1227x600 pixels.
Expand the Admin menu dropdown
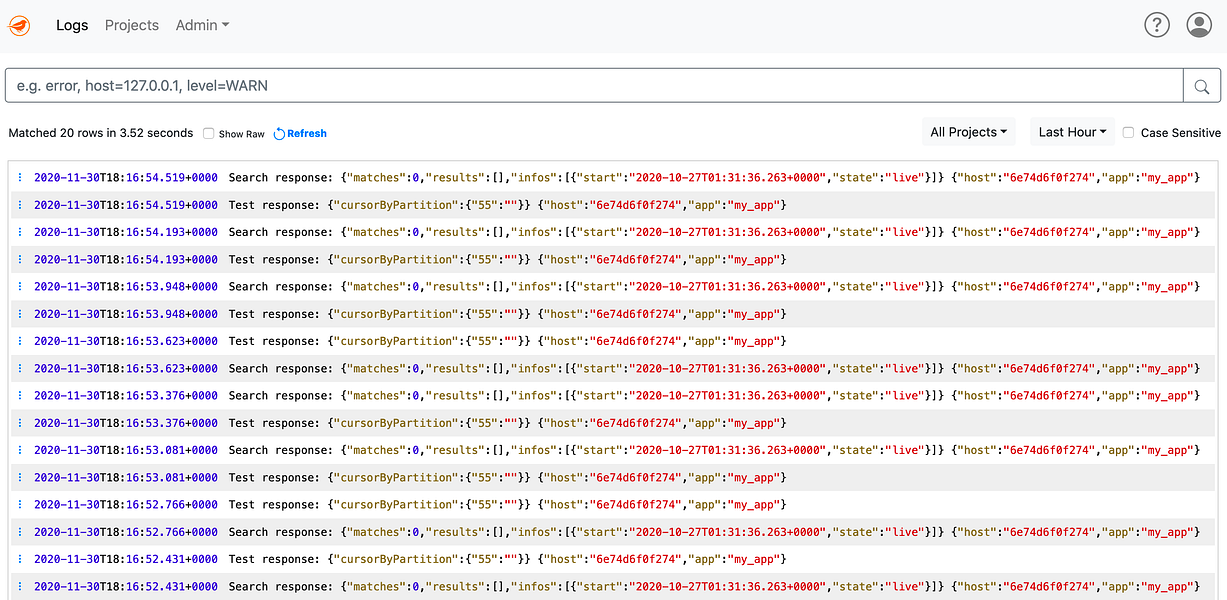point(202,25)
